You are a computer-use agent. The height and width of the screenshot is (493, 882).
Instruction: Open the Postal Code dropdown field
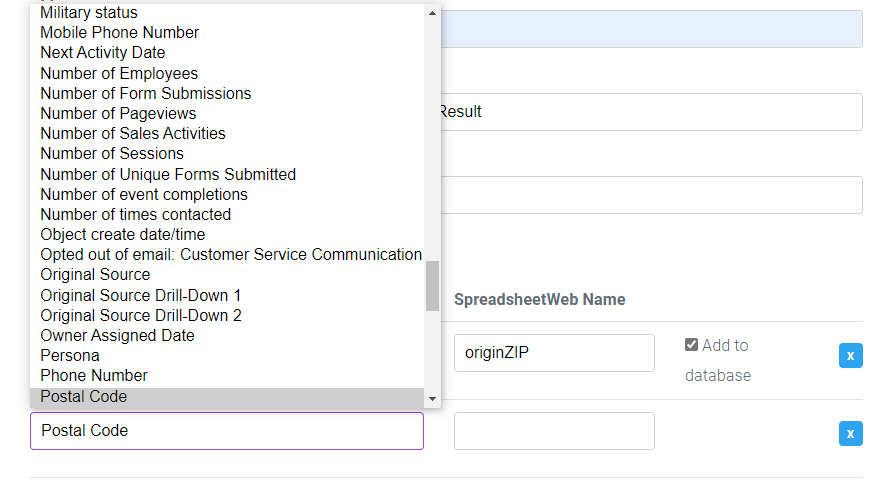(227, 431)
